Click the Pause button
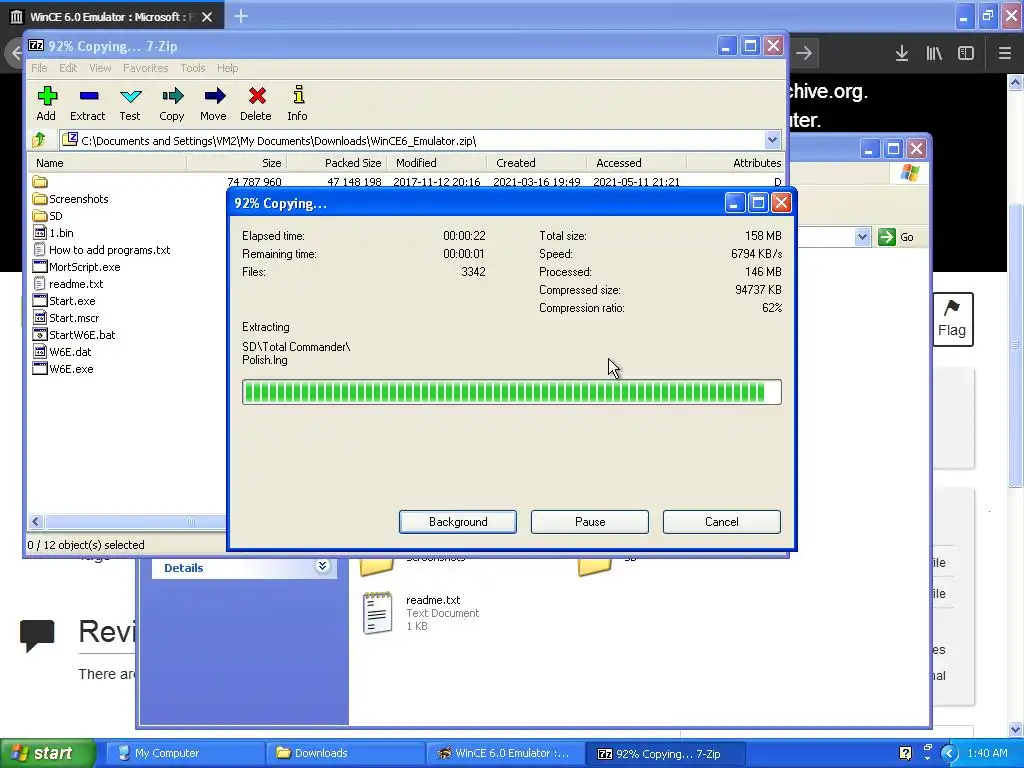Screen dimensions: 1024x768 590,522
